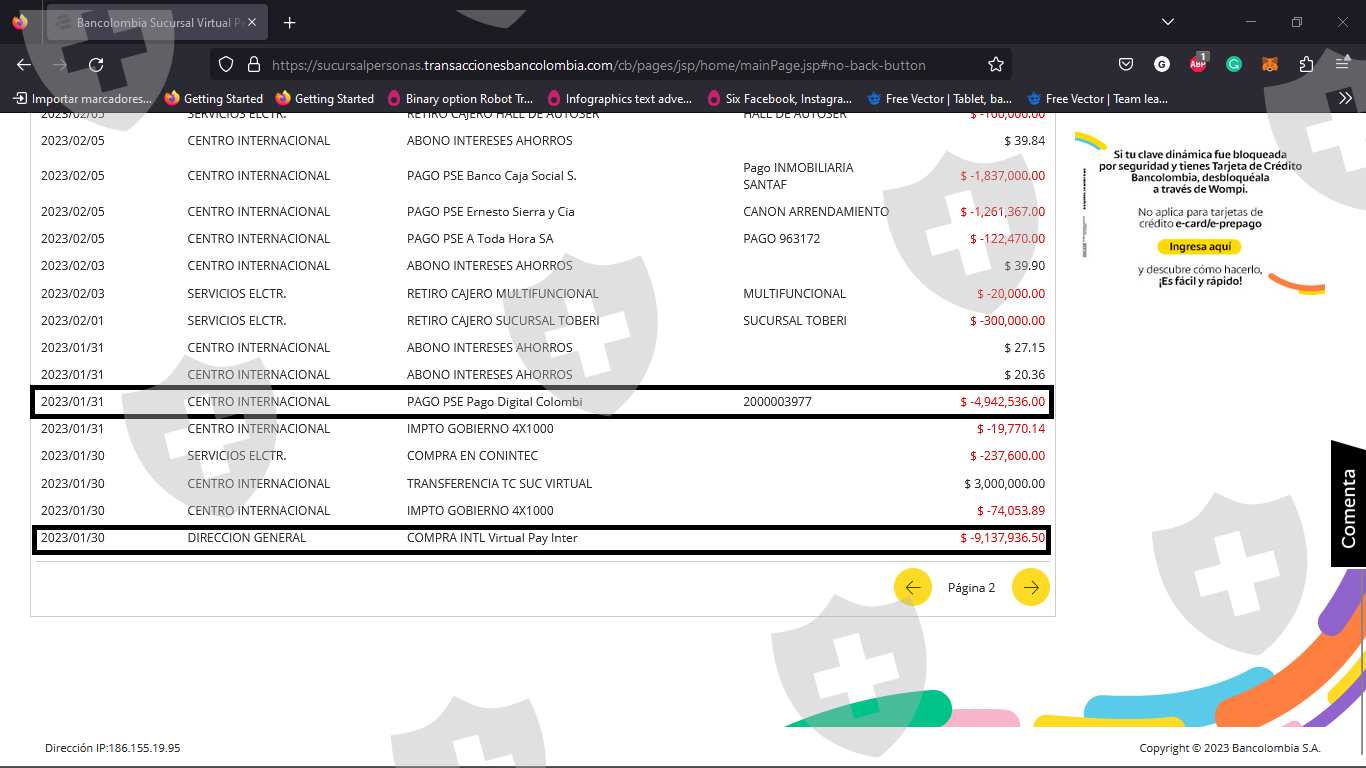Bookmark this page with the star icon
1366x768 pixels.
(x=995, y=65)
